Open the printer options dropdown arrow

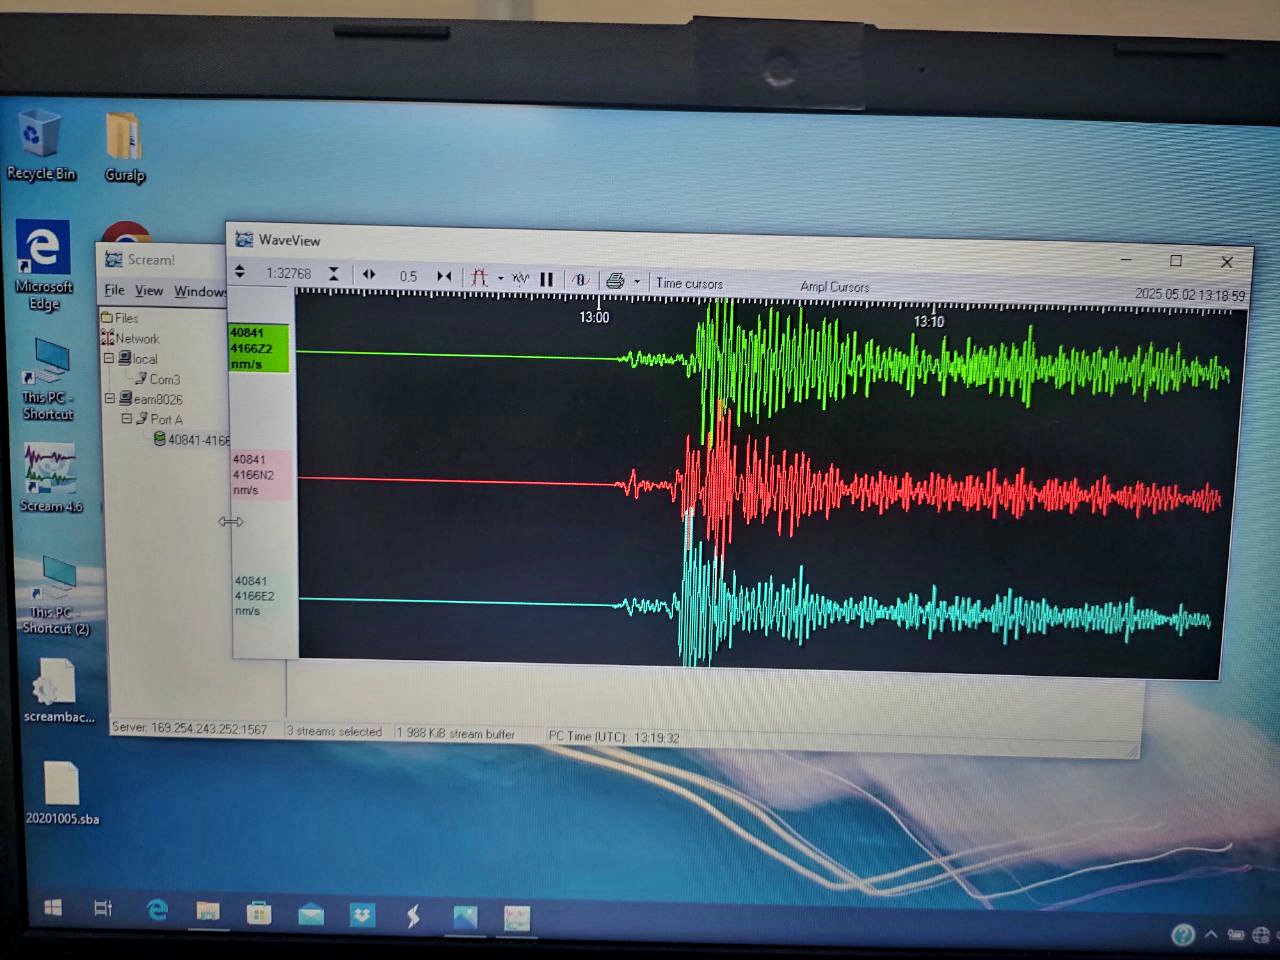[x=637, y=282]
